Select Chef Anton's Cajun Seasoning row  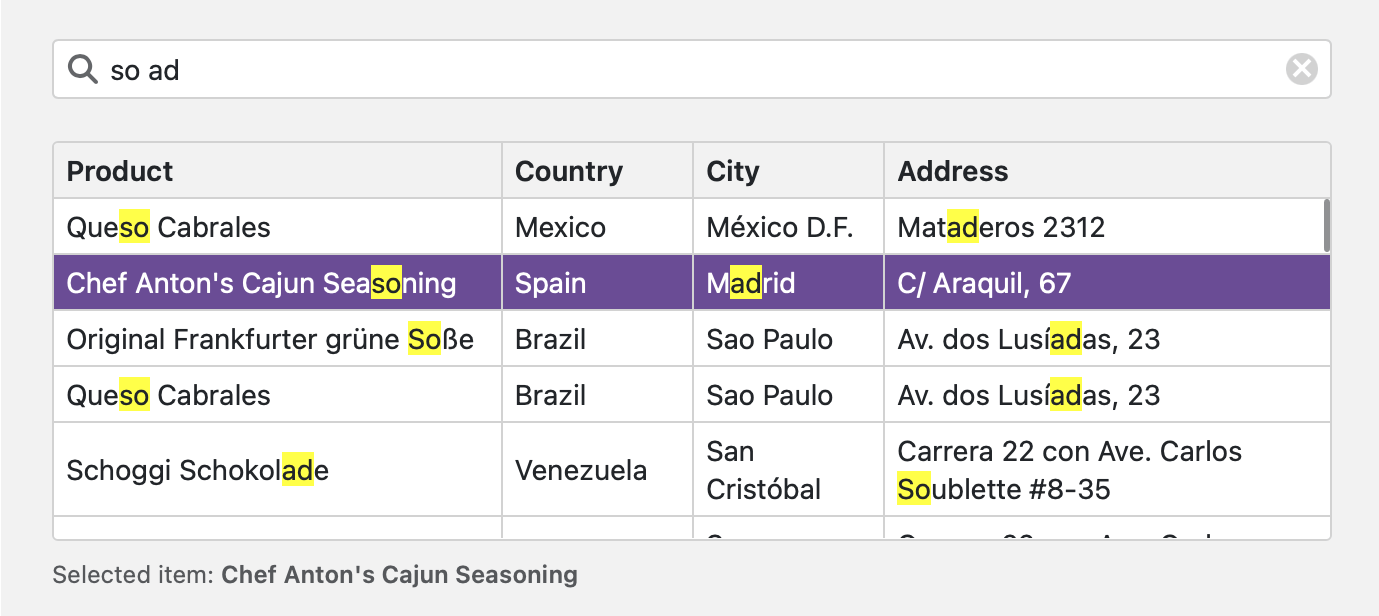coord(261,283)
